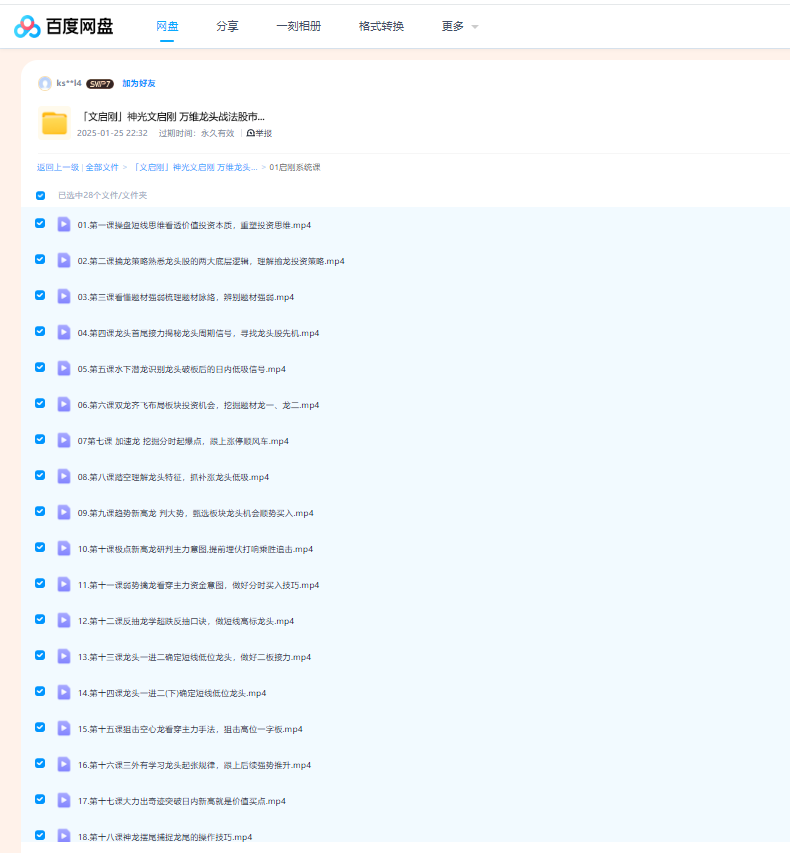
Task: Click video icon for file 05.第五课
Action: pyautogui.click(x=64, y=368)
